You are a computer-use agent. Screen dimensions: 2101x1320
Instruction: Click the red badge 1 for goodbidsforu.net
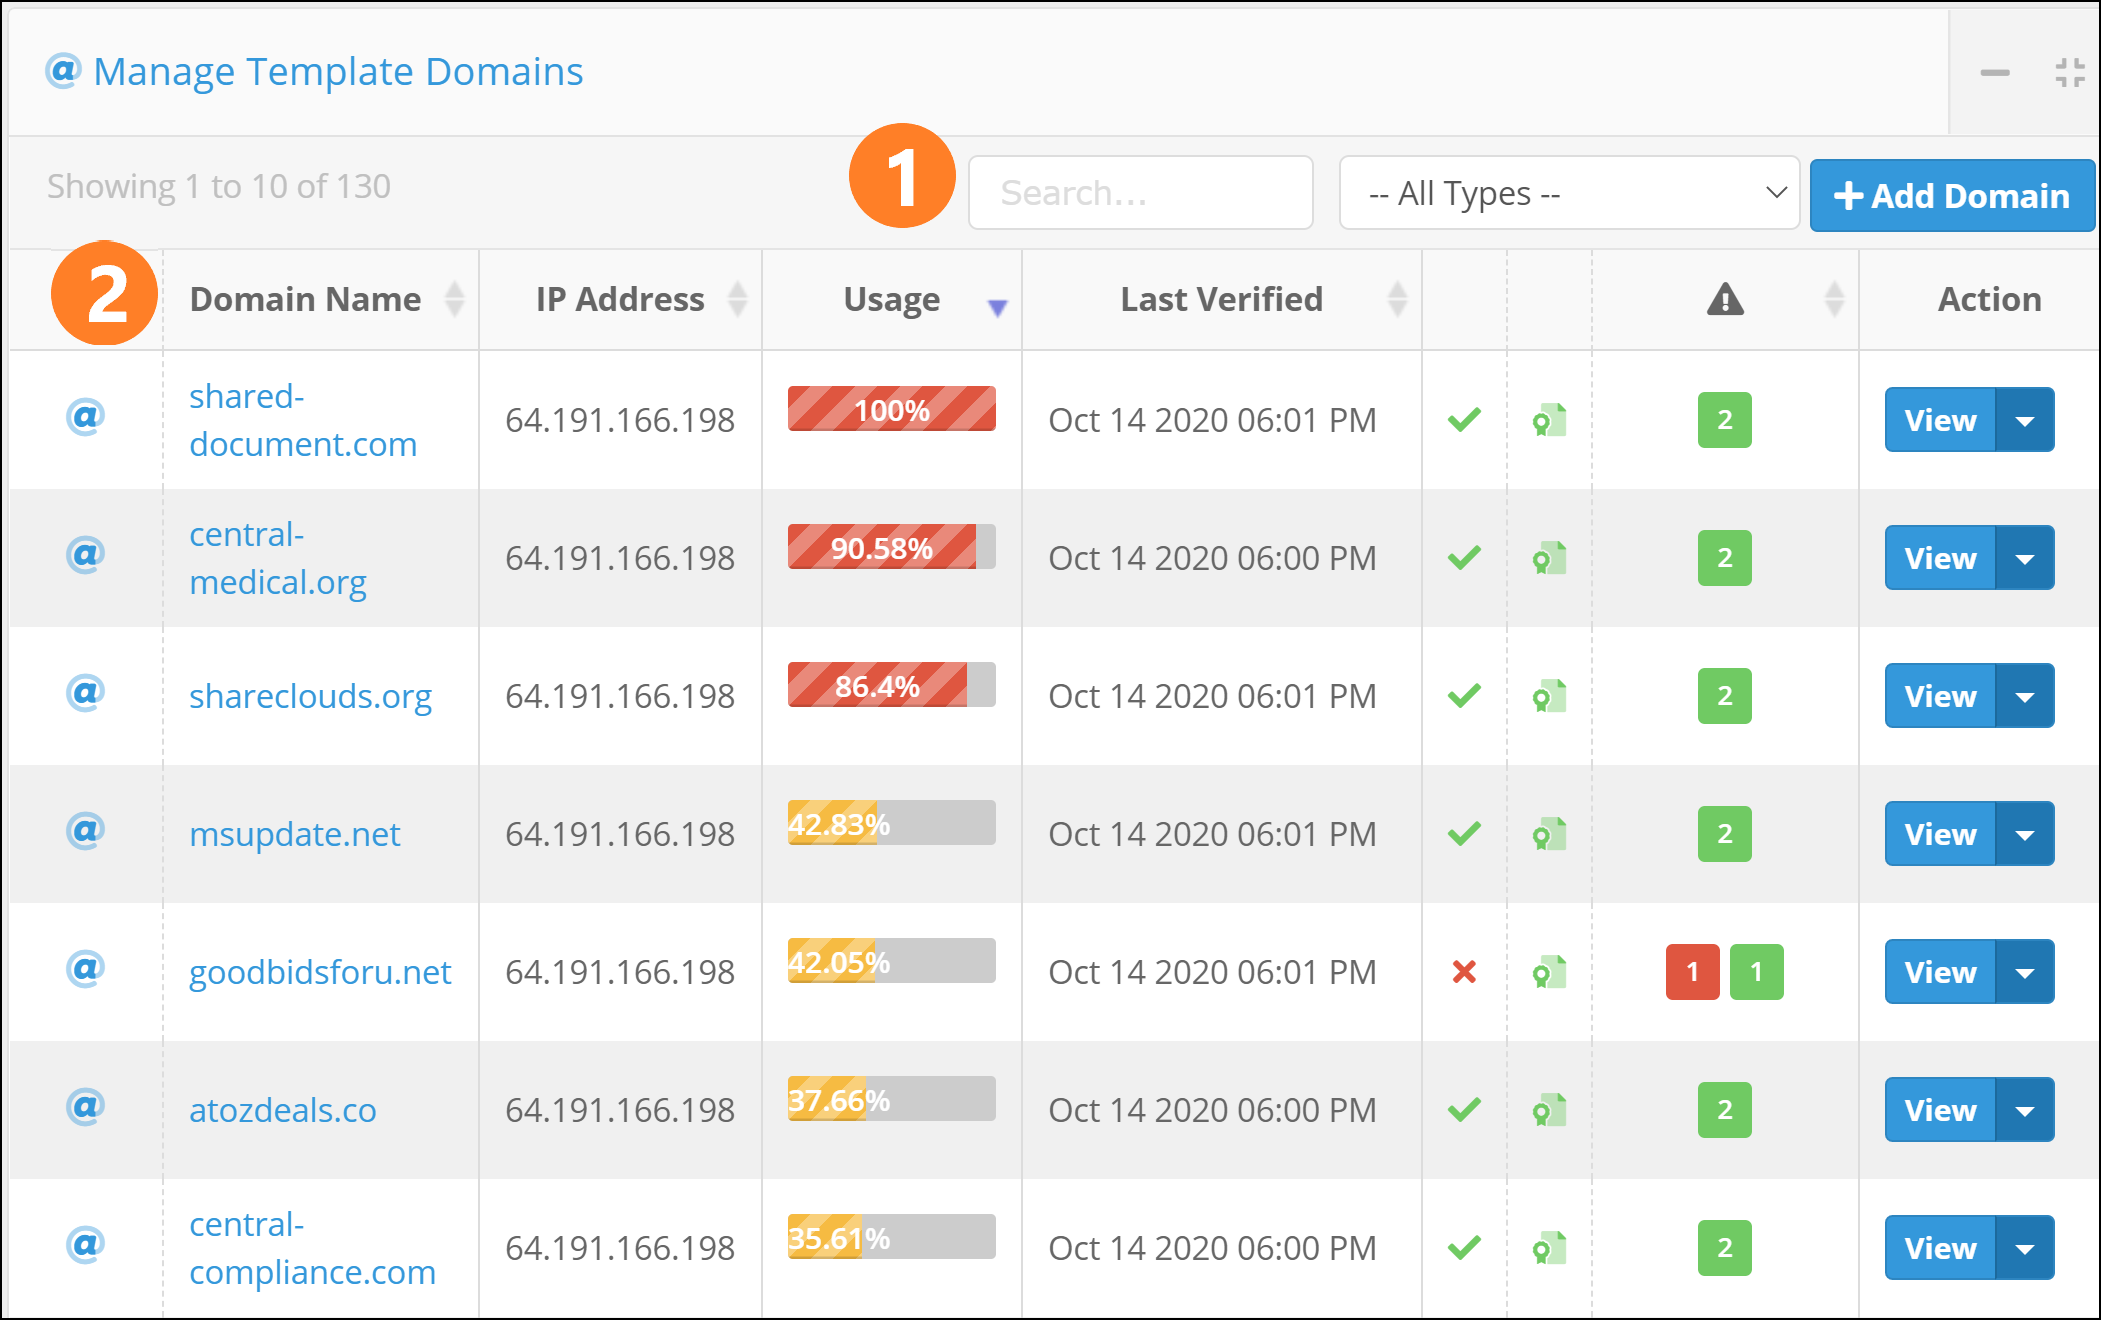[1692, 971]
